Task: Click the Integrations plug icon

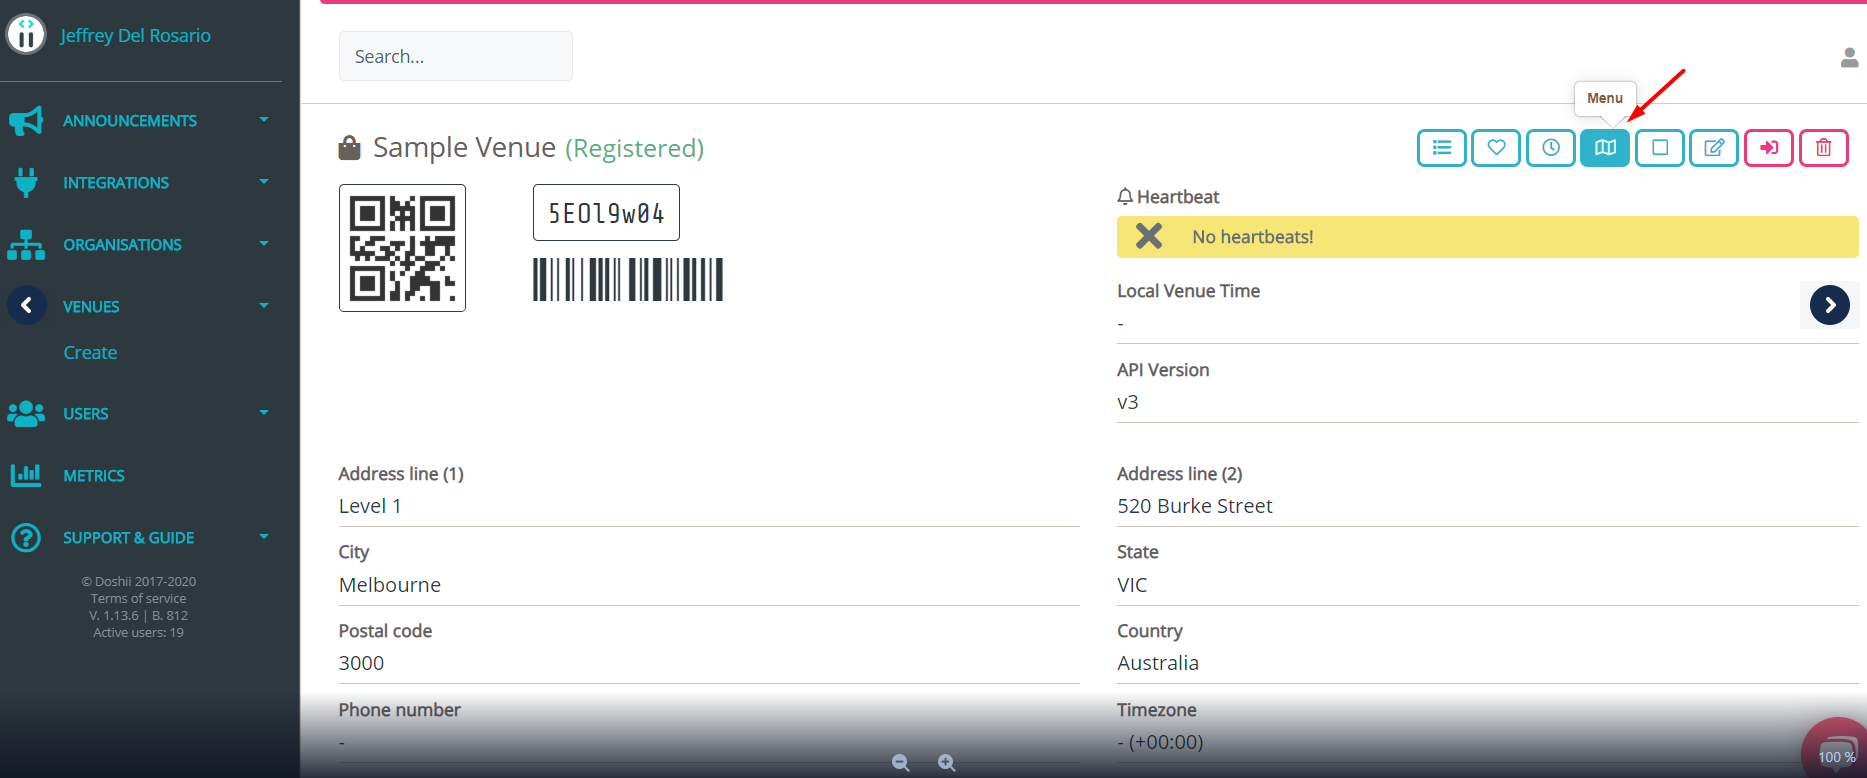Action: coord(26,183)
